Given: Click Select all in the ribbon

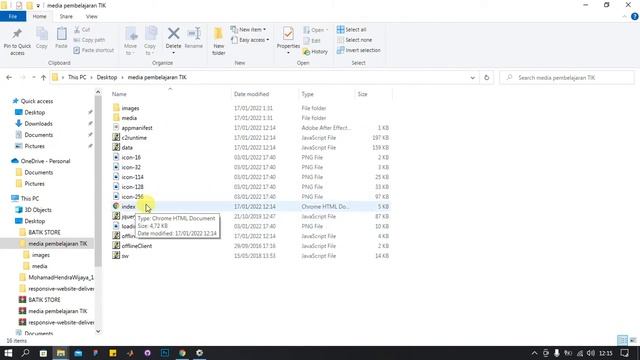Looking at the screenshot, I should (351, 30).
